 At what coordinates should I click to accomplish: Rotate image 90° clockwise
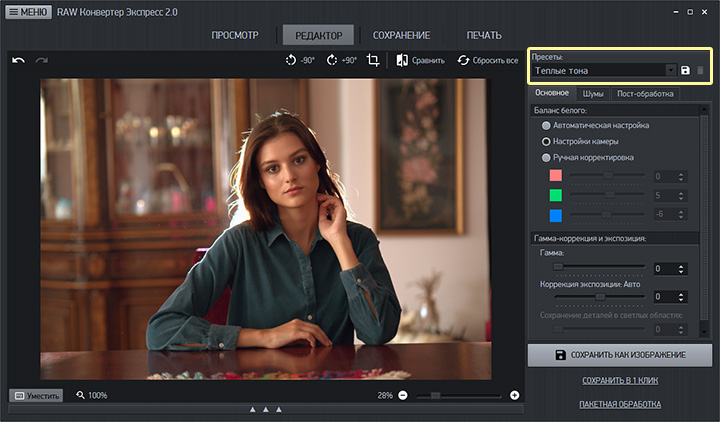pyautogui.click(x=341, y=61)
